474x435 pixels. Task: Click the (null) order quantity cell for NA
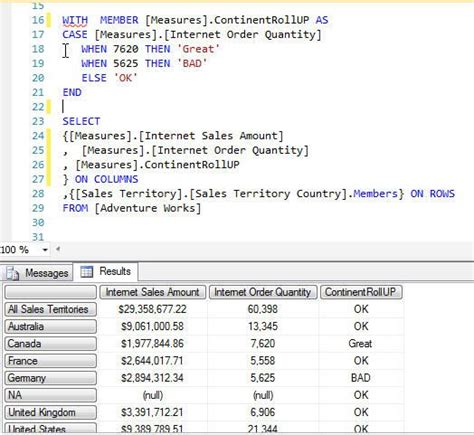[x=263, y=395]
